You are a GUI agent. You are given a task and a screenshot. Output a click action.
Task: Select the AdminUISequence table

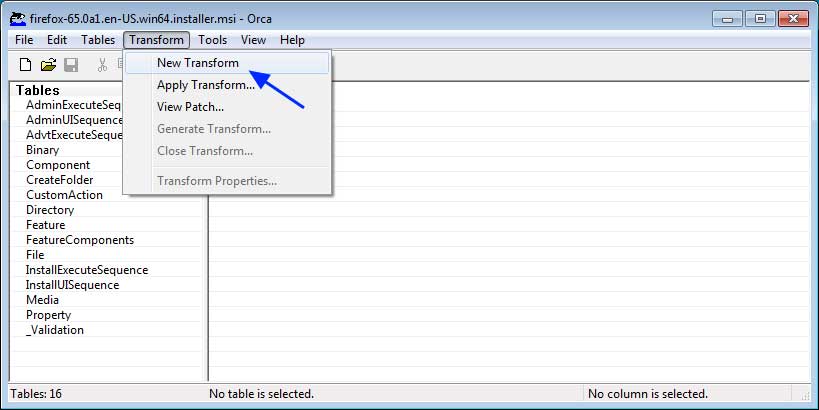tap(74, 120)
